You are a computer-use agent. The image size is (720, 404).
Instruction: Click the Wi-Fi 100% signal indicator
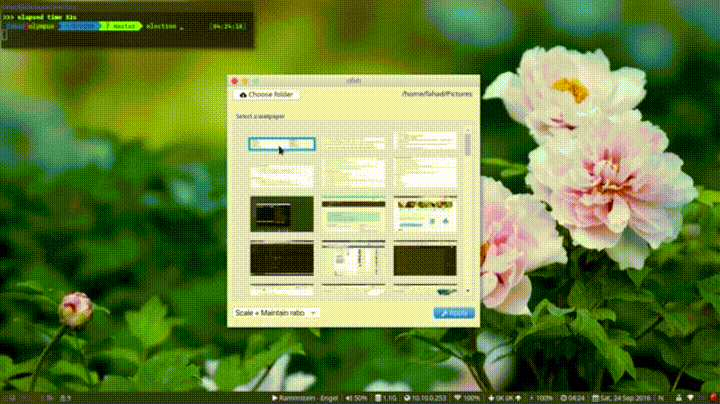coord(467,398)
